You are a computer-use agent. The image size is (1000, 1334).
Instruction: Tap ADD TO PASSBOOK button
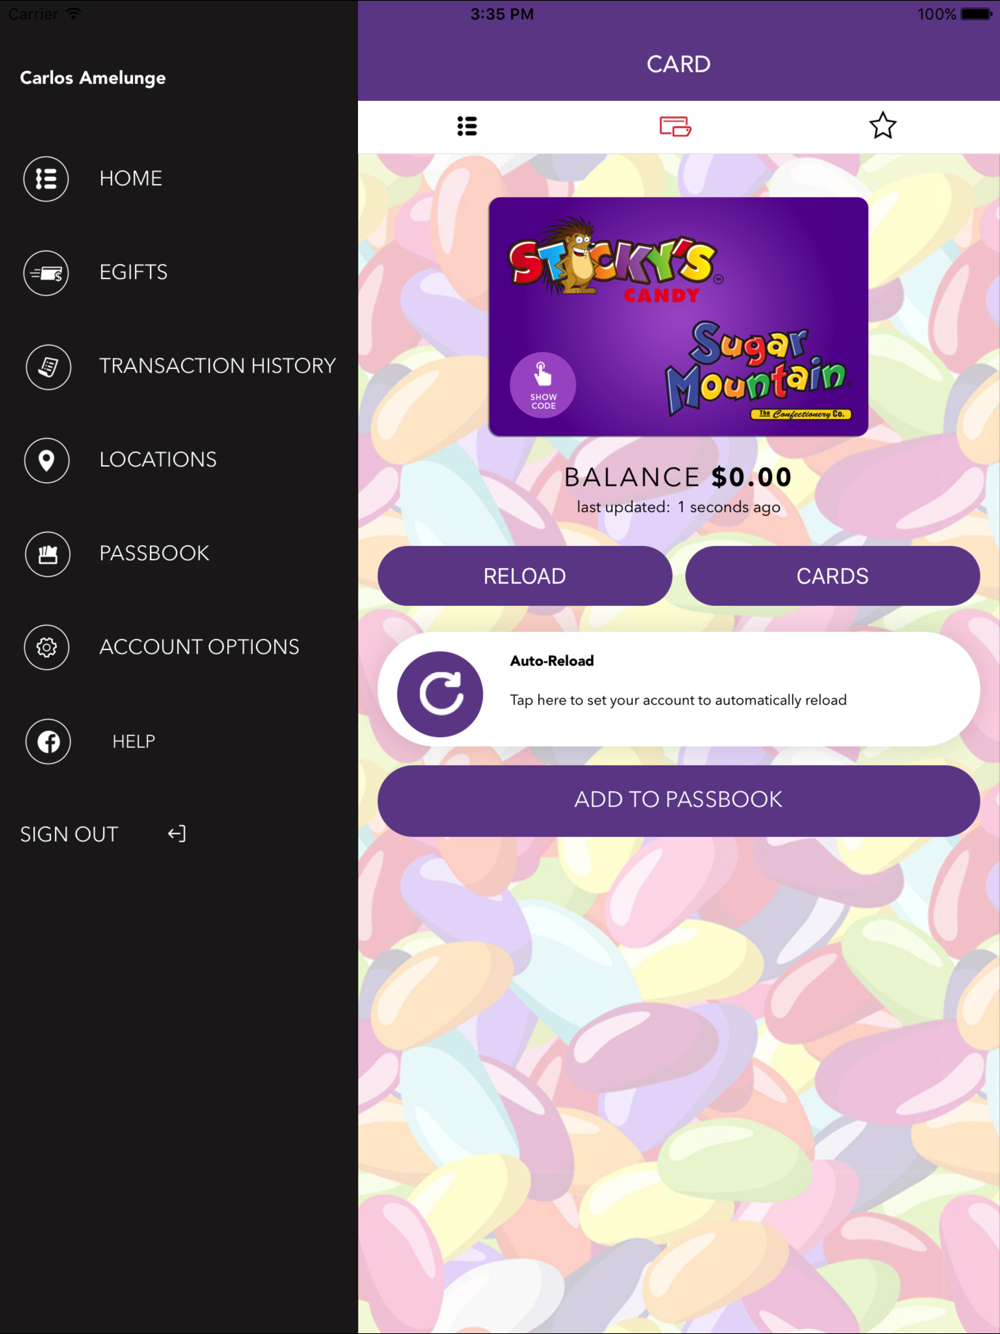(x=679, y=800)
